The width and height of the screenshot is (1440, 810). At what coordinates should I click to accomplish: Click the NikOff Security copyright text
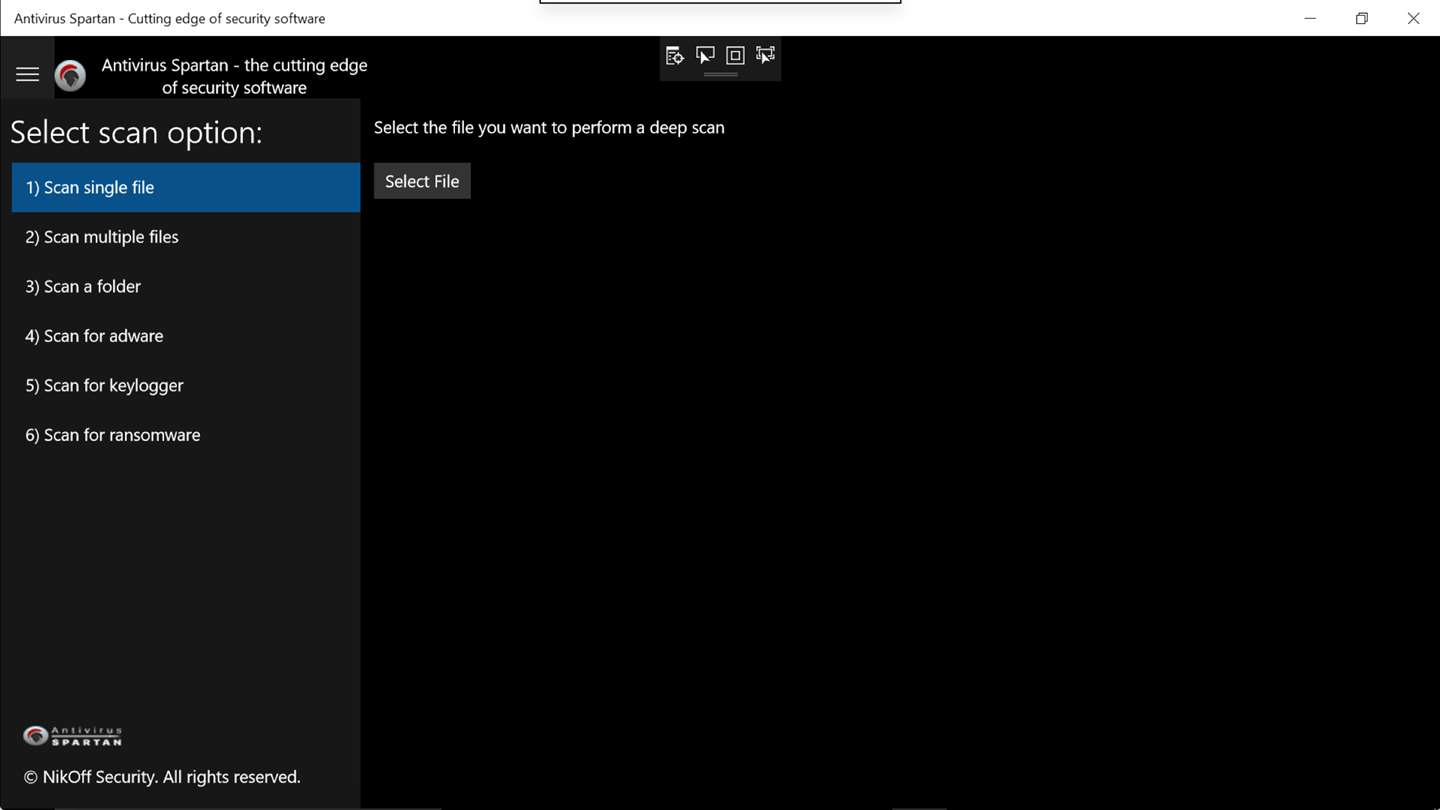click(x=162, y=777)
